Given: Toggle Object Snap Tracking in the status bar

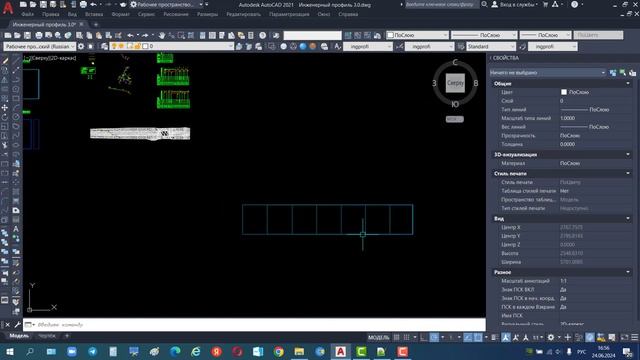Looking at the screenshot, I should tap(468, 338).
